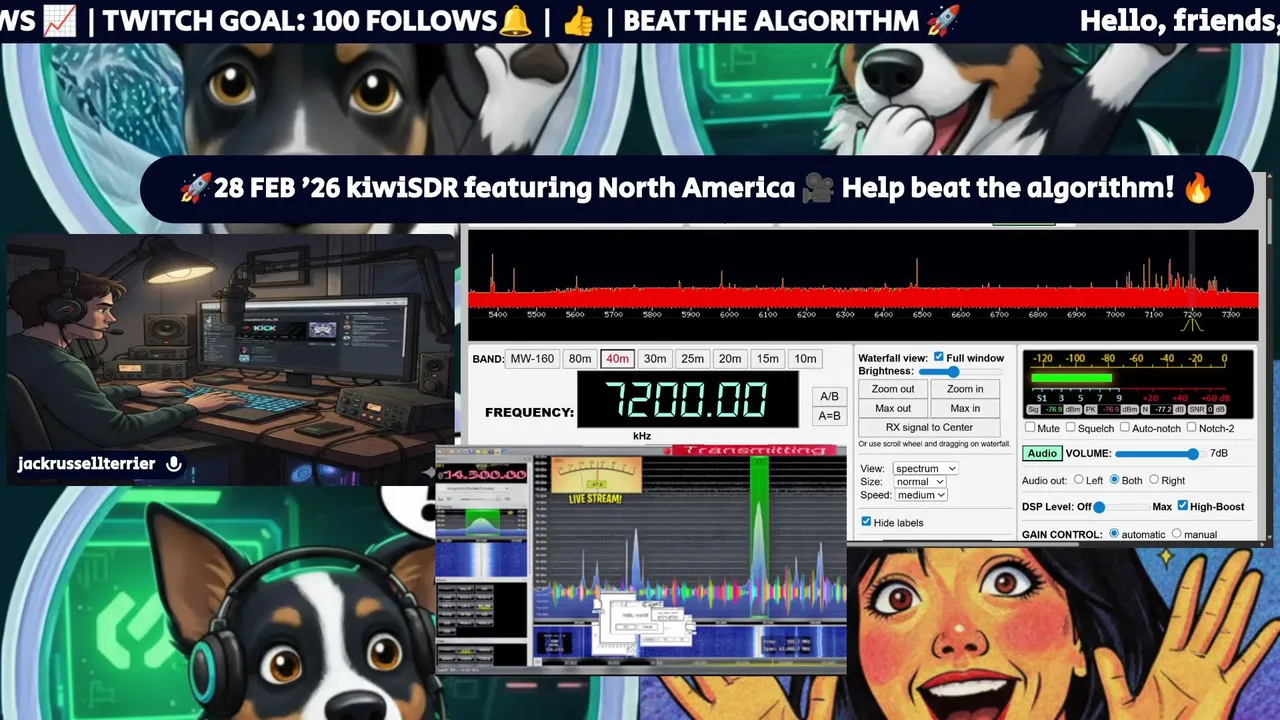This screenshot has height=720, width=1280.
Task: Click the 7dB volume value
Action: pyautogui.click(x=1219, y=454)
